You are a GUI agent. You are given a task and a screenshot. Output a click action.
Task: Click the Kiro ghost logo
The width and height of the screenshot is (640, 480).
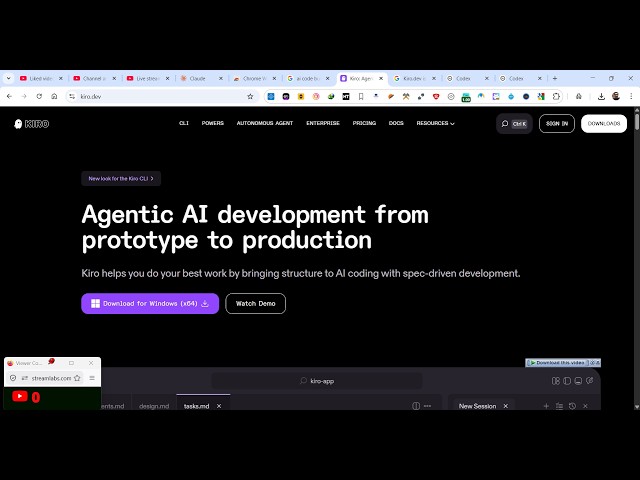point(31,124)
